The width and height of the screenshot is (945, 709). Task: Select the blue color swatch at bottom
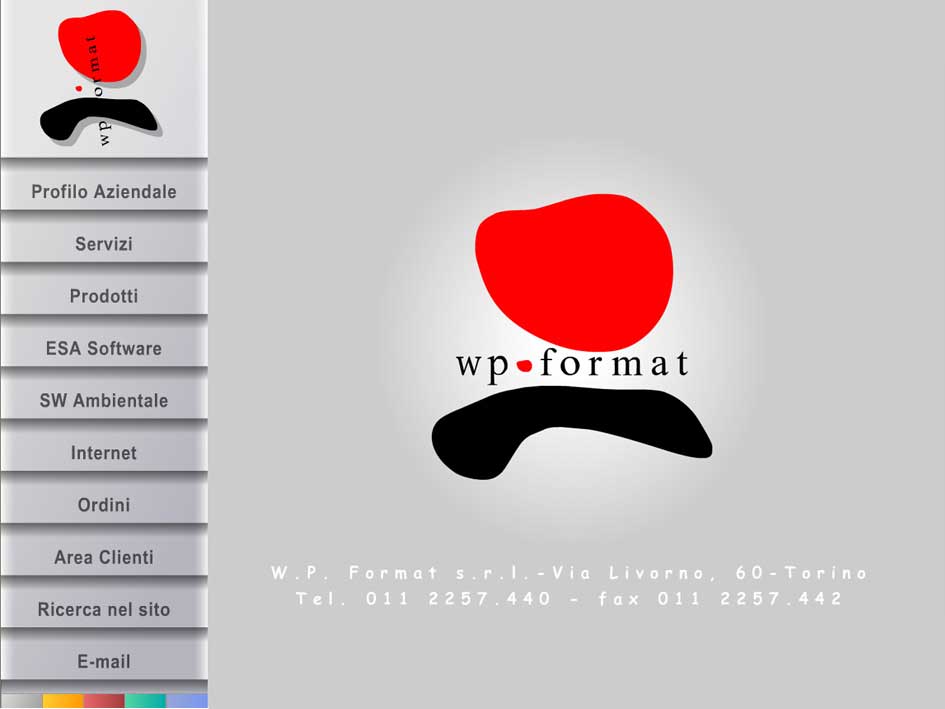point(187,701)
